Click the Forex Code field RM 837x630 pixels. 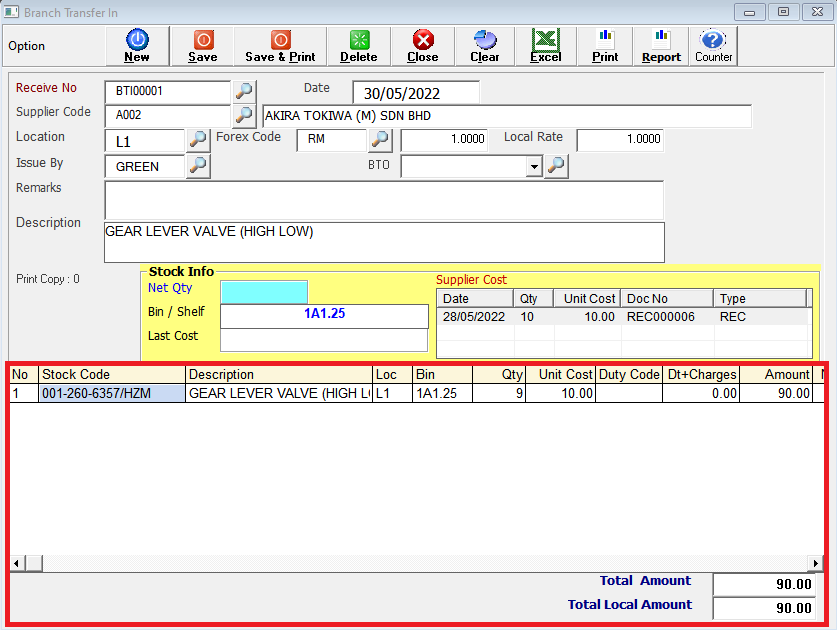click(331, 140)
